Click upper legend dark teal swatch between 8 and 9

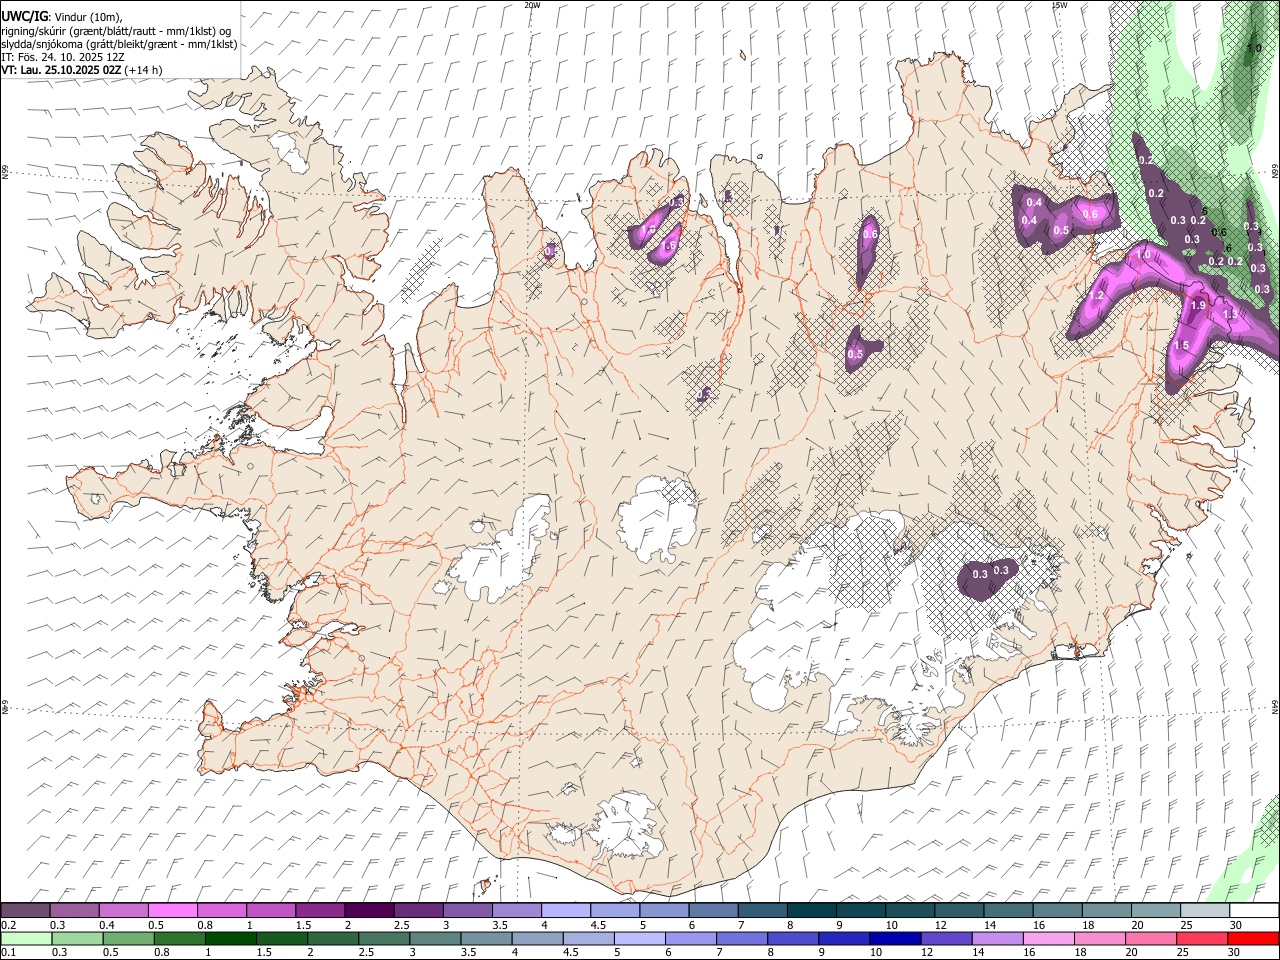coord(813,911)
